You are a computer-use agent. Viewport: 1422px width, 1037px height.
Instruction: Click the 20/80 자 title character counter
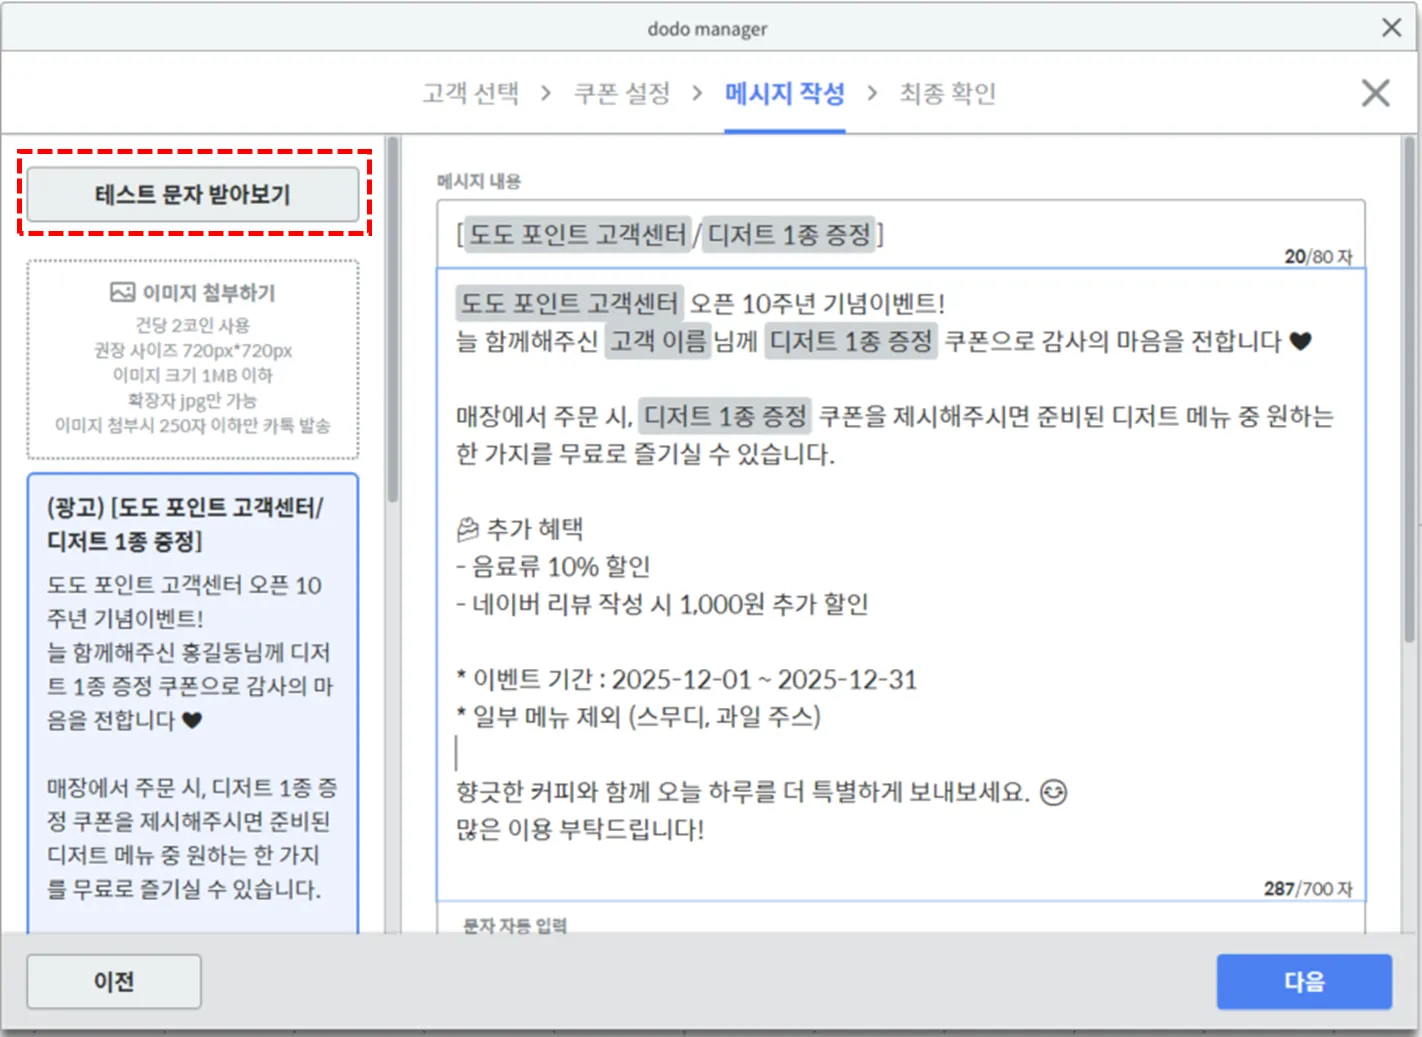(1318, 257)
